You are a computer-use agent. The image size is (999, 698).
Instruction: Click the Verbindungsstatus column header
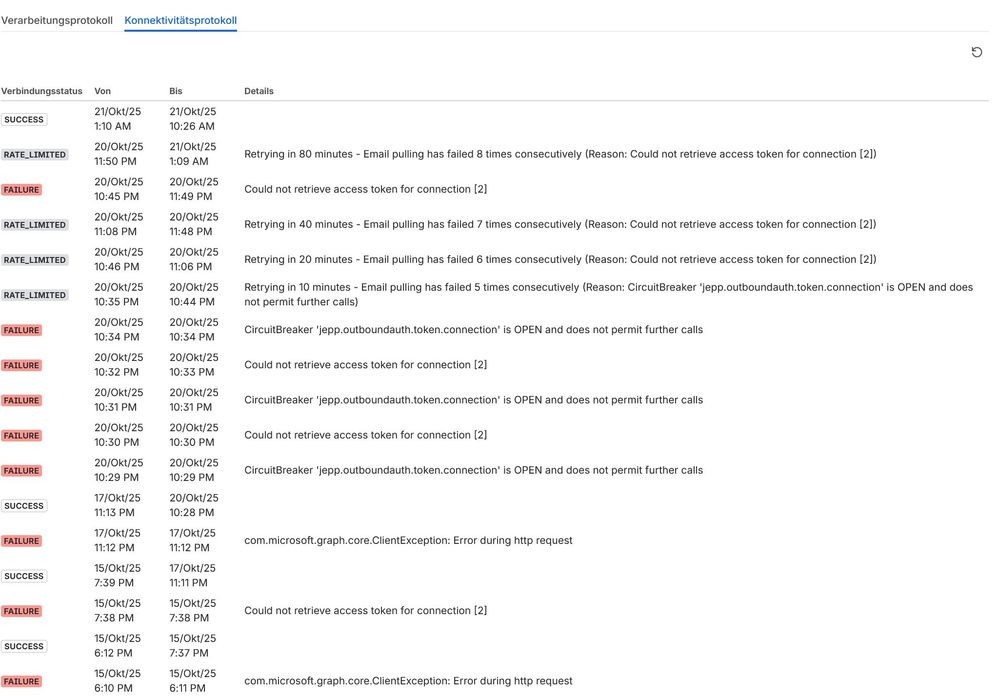pyautogui.click(x=41, y=91)
